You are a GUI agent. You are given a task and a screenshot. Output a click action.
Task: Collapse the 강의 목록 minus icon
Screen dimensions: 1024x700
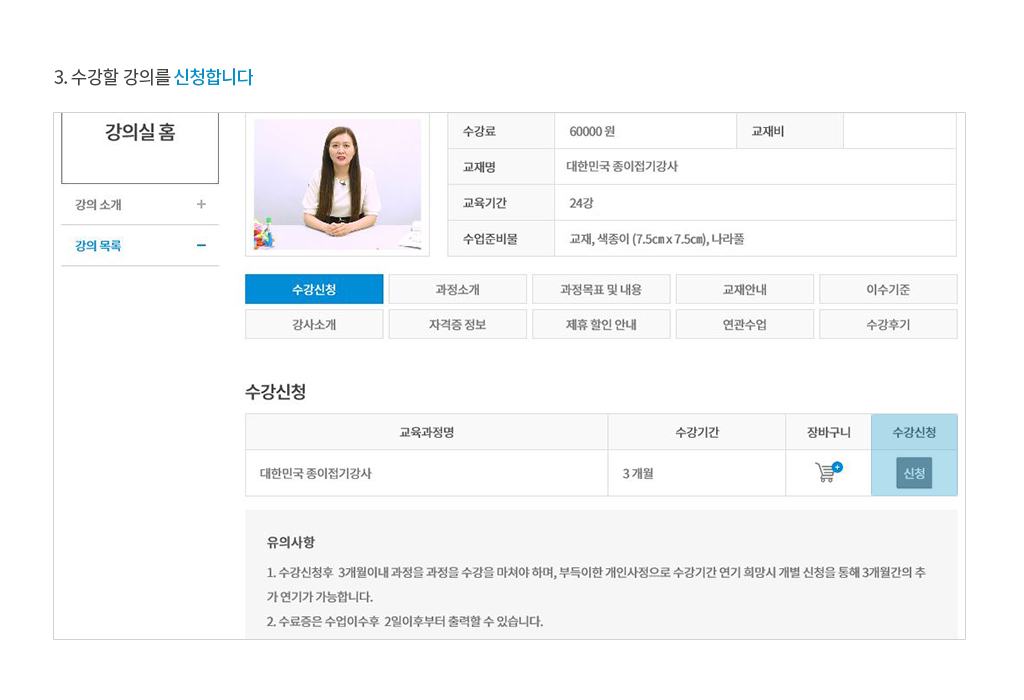201,246
